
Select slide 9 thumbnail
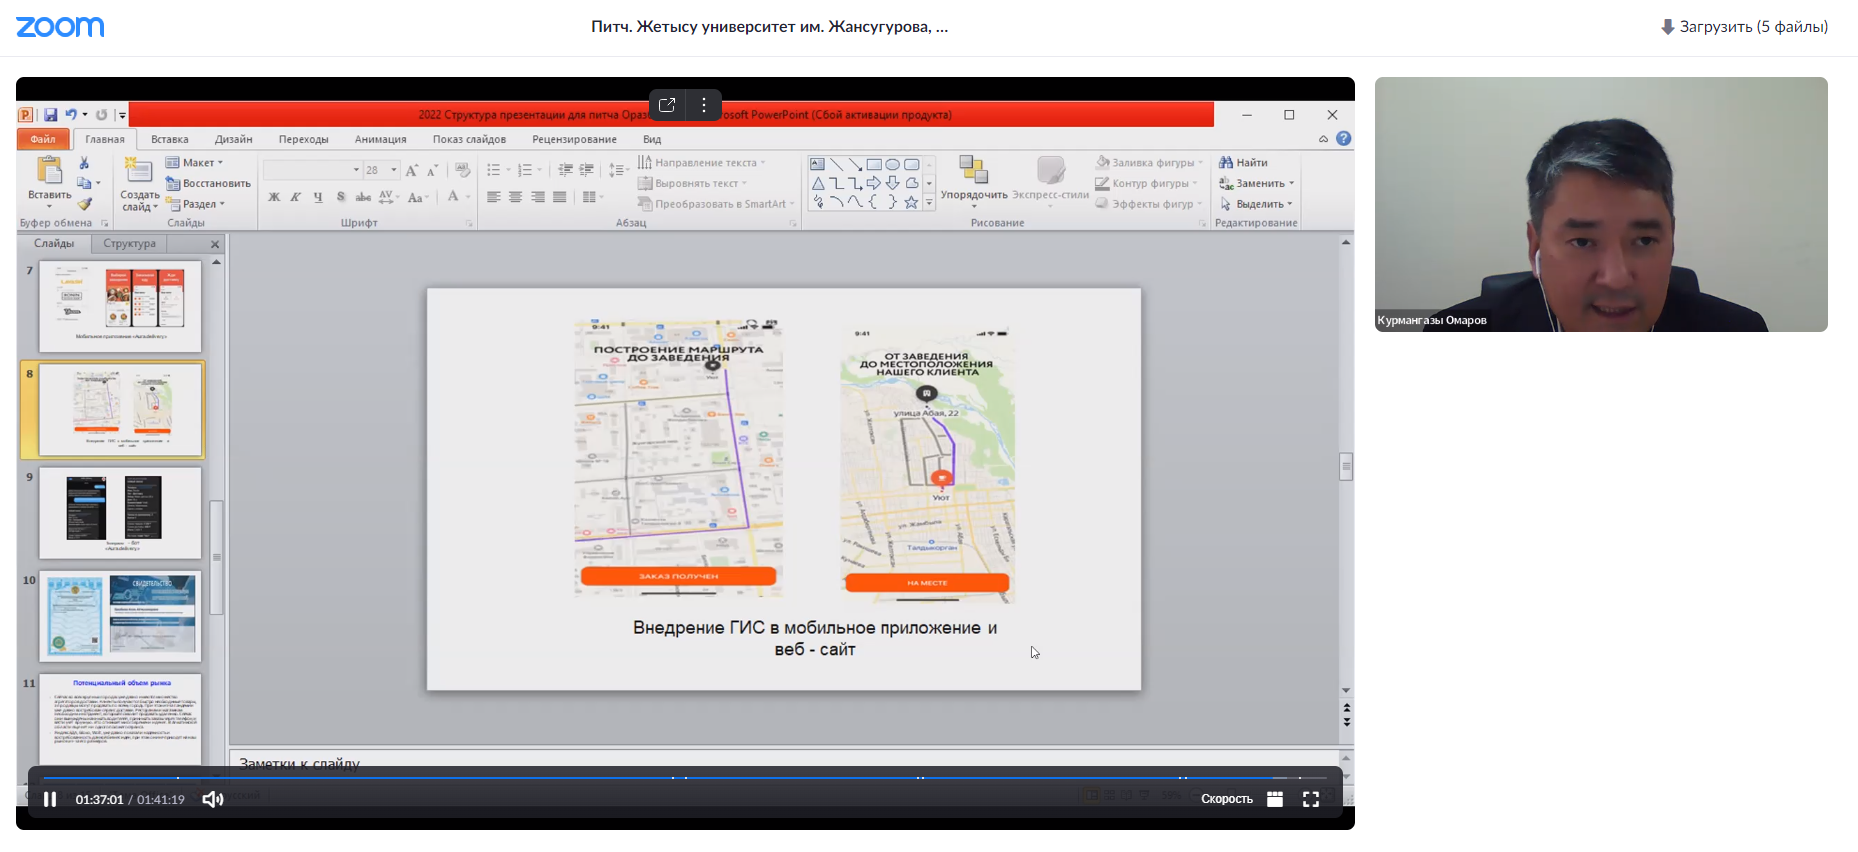click(x=119, y=512)
